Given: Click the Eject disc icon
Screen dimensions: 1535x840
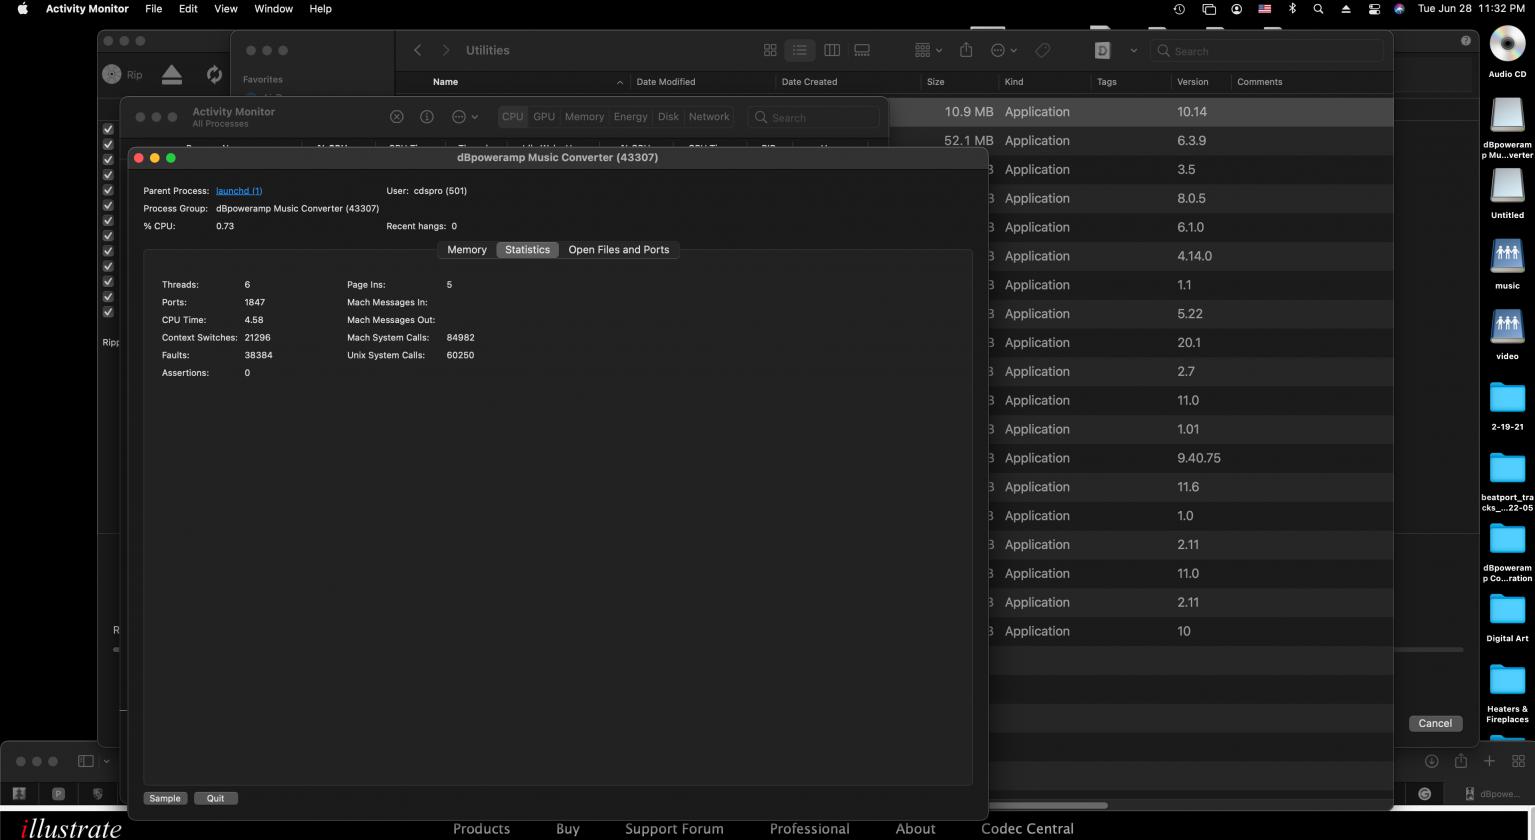Looking at the screenshot, I should 172,74.
